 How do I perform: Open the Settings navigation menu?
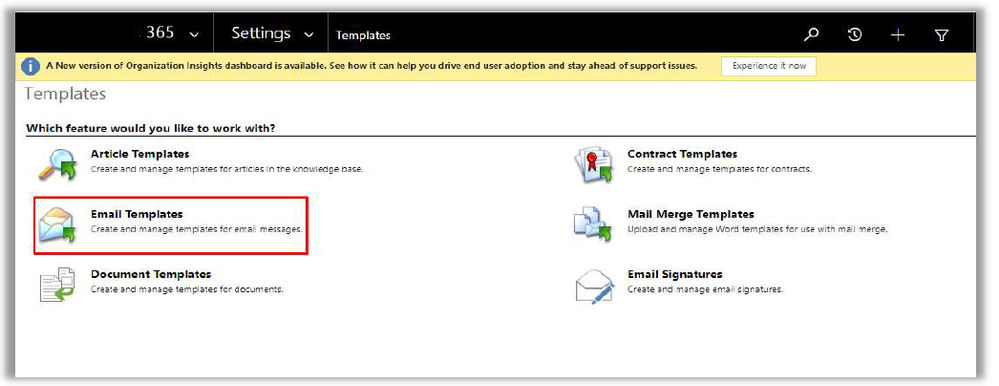point(261,33)
